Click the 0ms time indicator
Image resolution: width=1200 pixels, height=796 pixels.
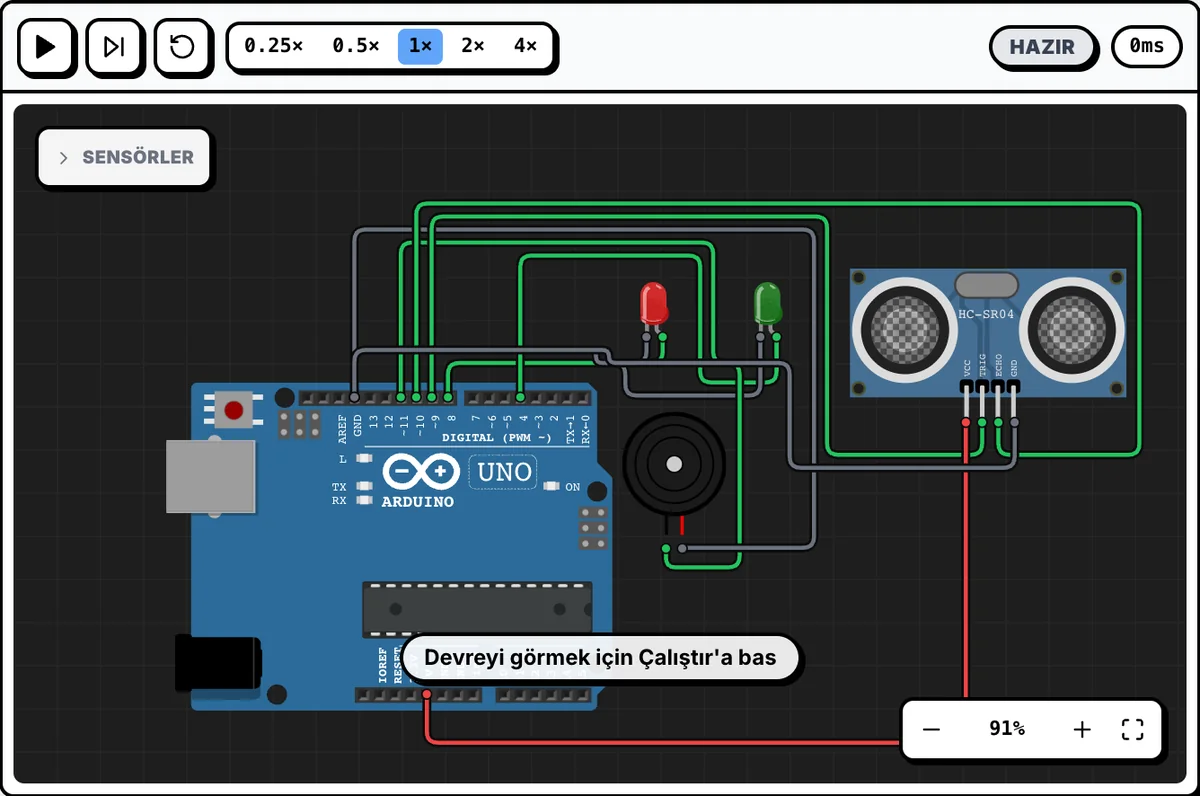tap(1146, 46)
